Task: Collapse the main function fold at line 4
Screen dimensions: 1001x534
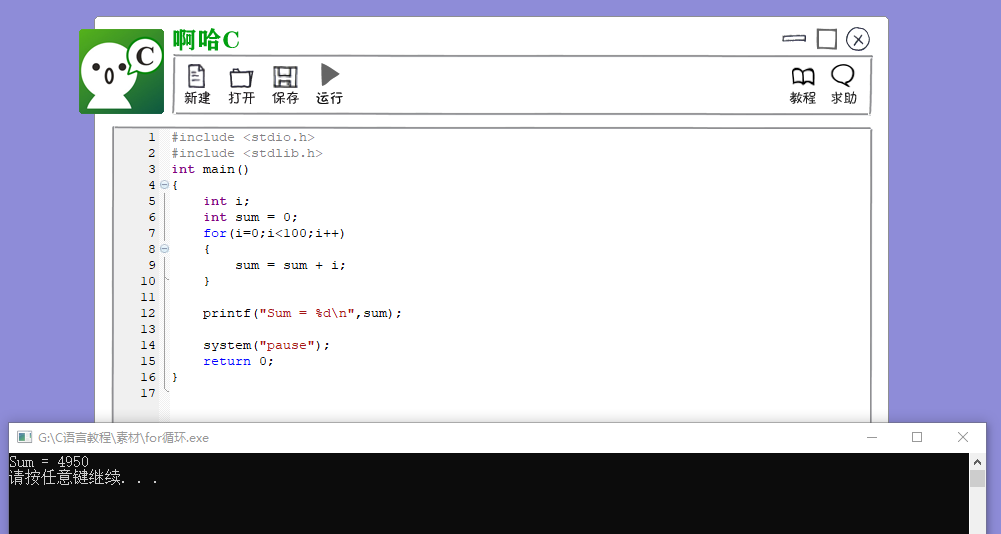Action: pos(164,185)
